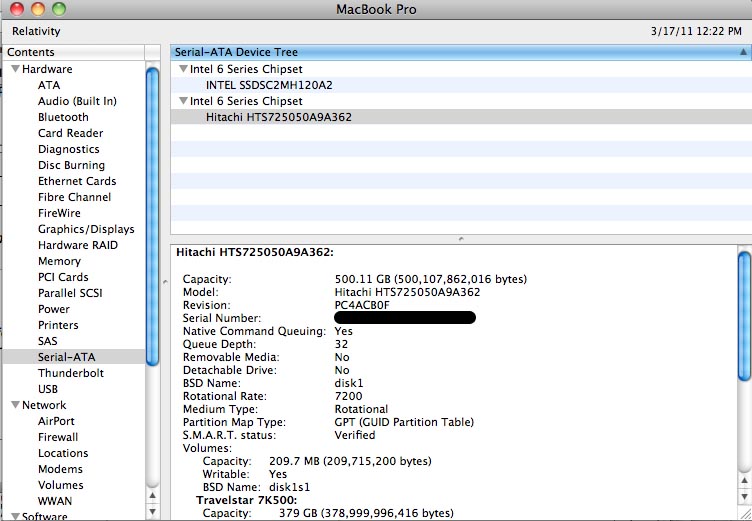Select the Hitachi HTS725050A9A362 device row
This screenshot has height=521, width=752.
tap(461, 117)
